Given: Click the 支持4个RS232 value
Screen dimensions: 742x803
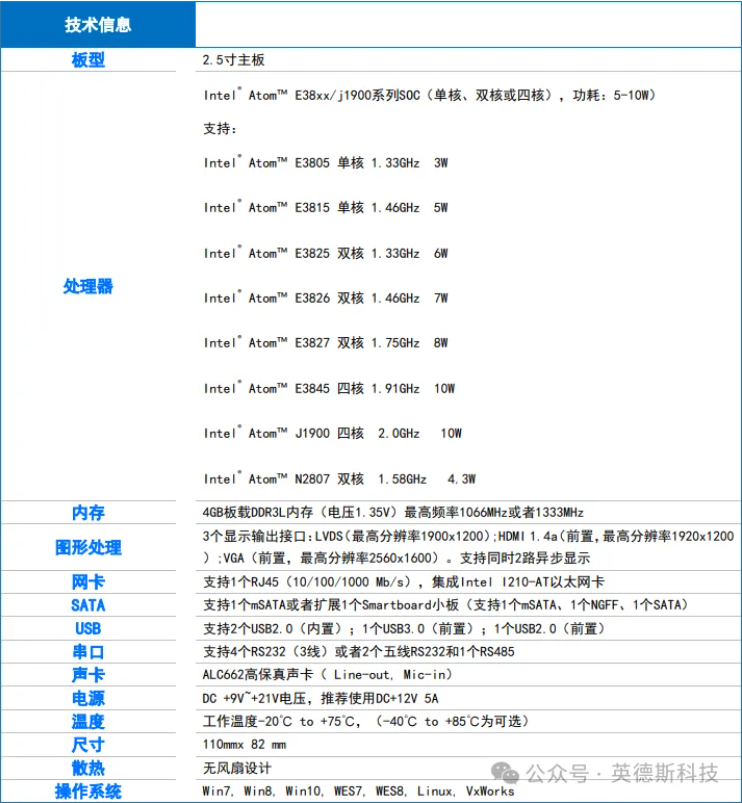Looking at the screenshot, I should coord(359,651).
